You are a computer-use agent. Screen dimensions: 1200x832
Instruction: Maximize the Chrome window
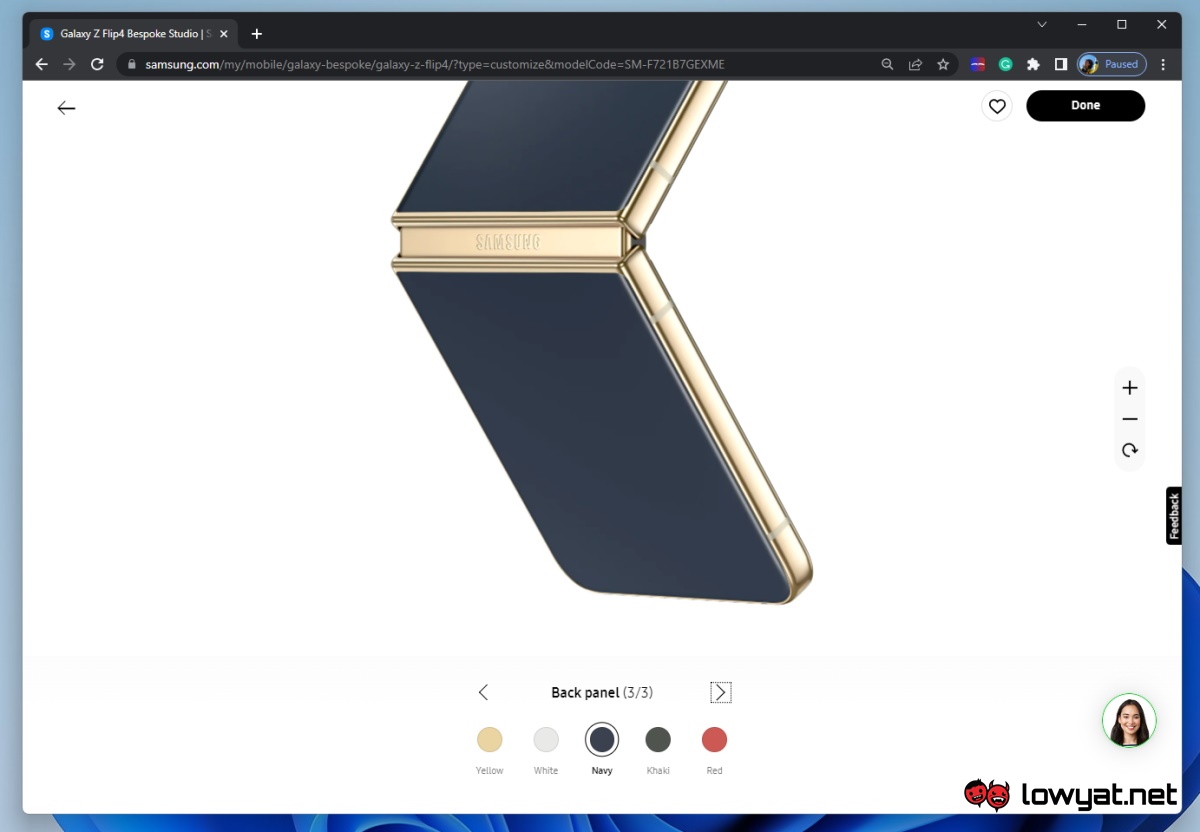click(x=1122, y=24)
